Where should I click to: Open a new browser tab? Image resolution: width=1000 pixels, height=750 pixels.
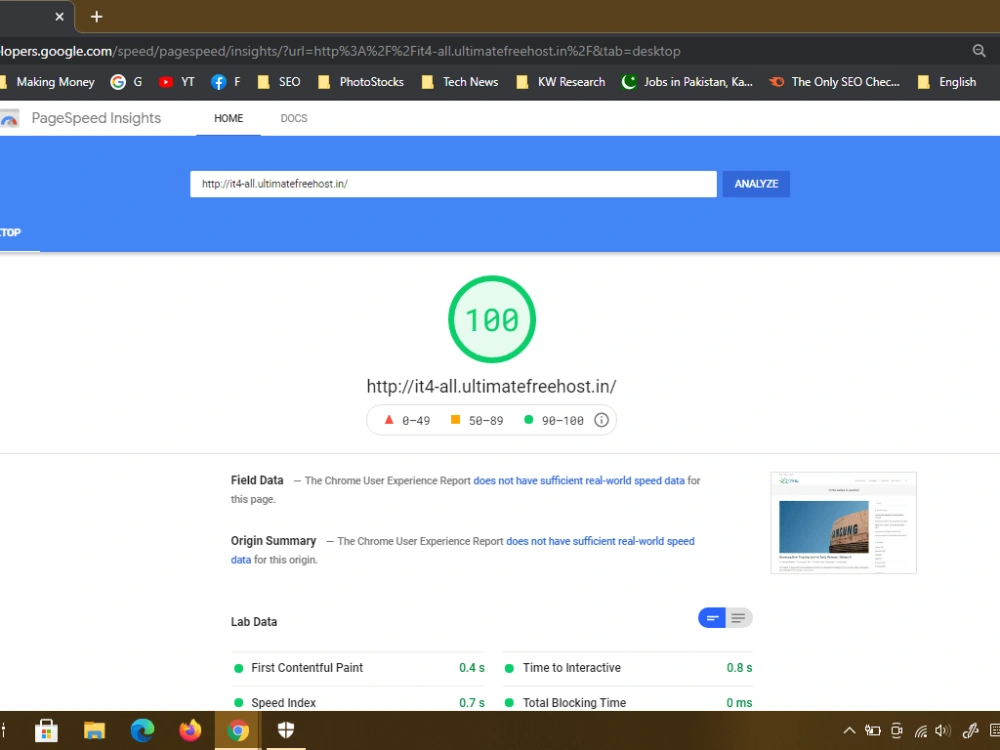pyautogui.click(x=96, y=17)
